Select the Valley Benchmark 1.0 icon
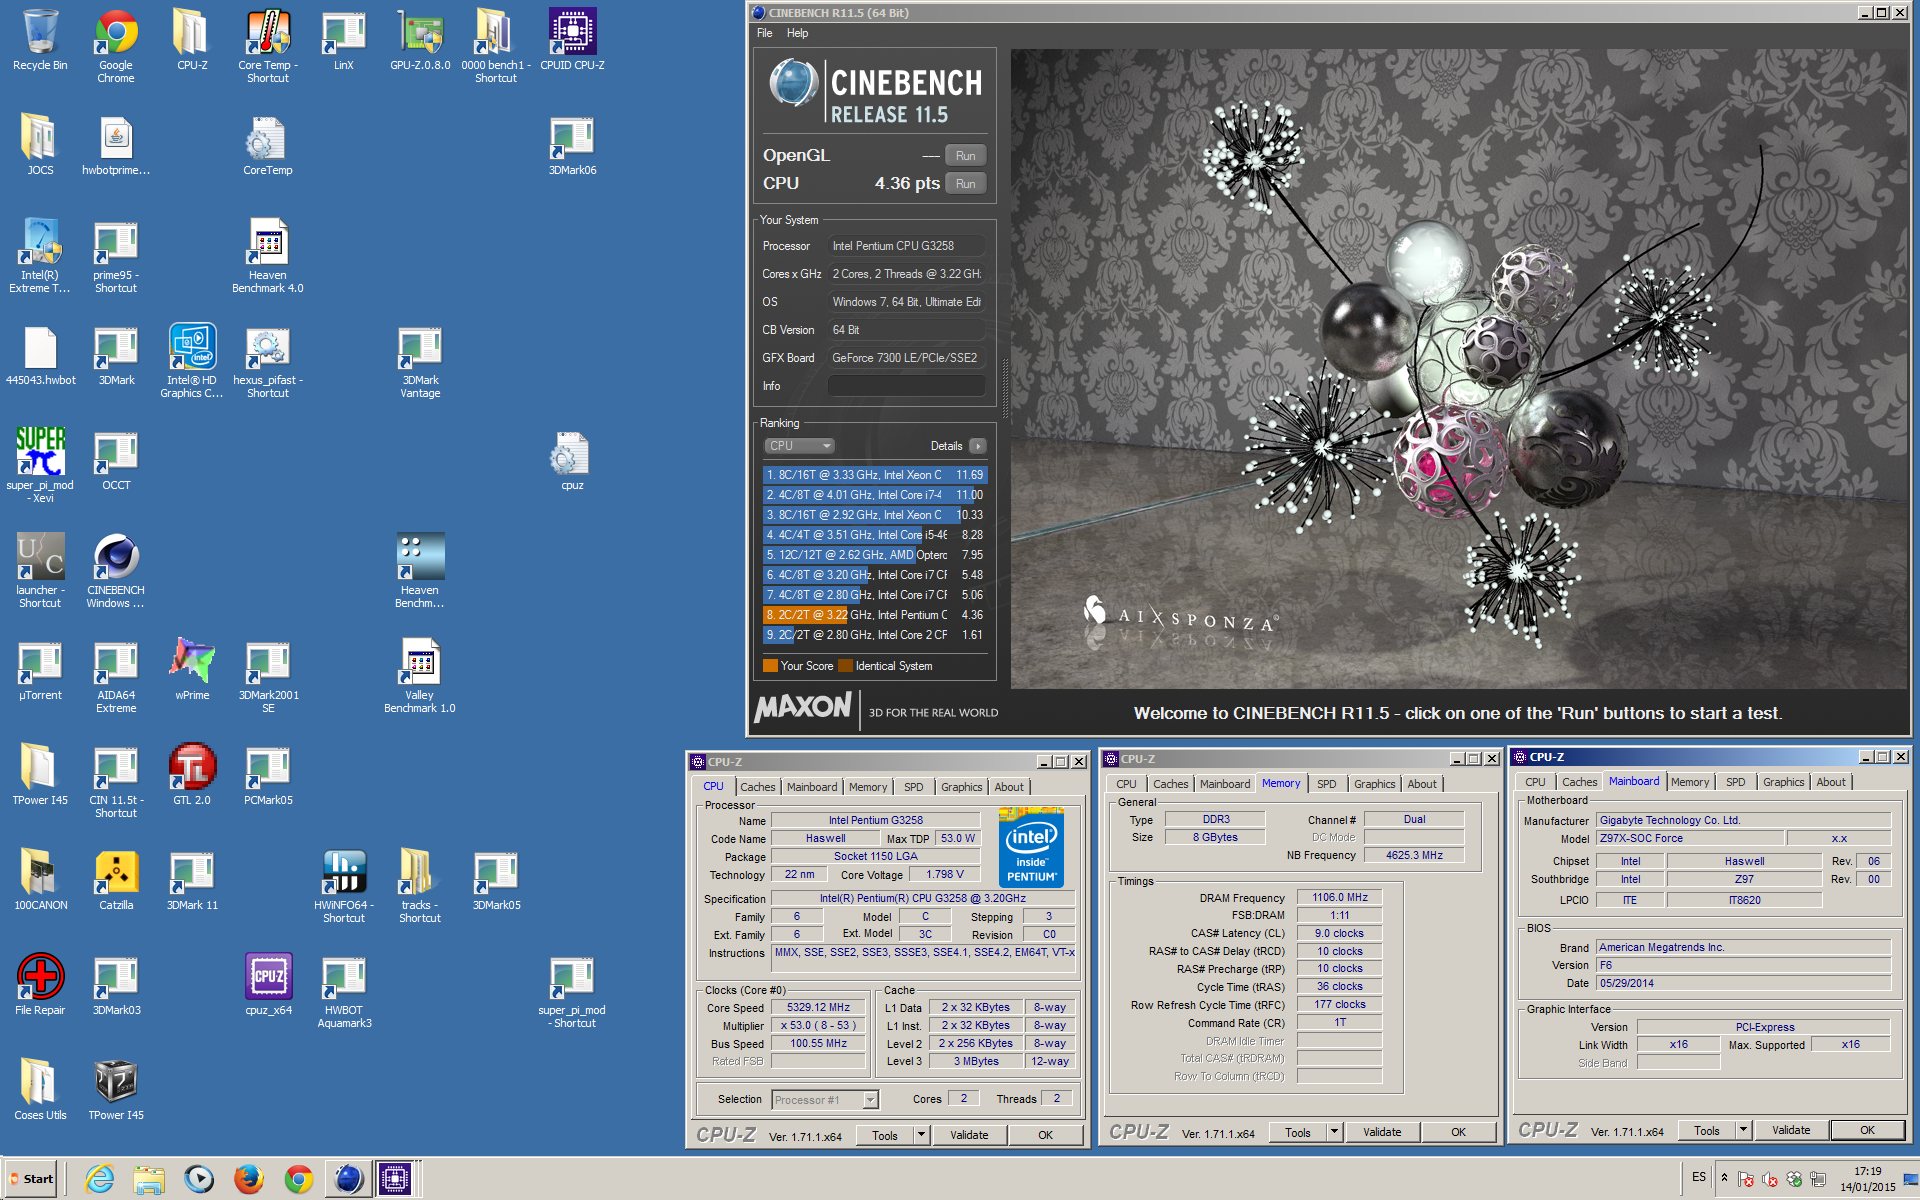This screenshot has height=1200, width=1920. tap(420, 676)
